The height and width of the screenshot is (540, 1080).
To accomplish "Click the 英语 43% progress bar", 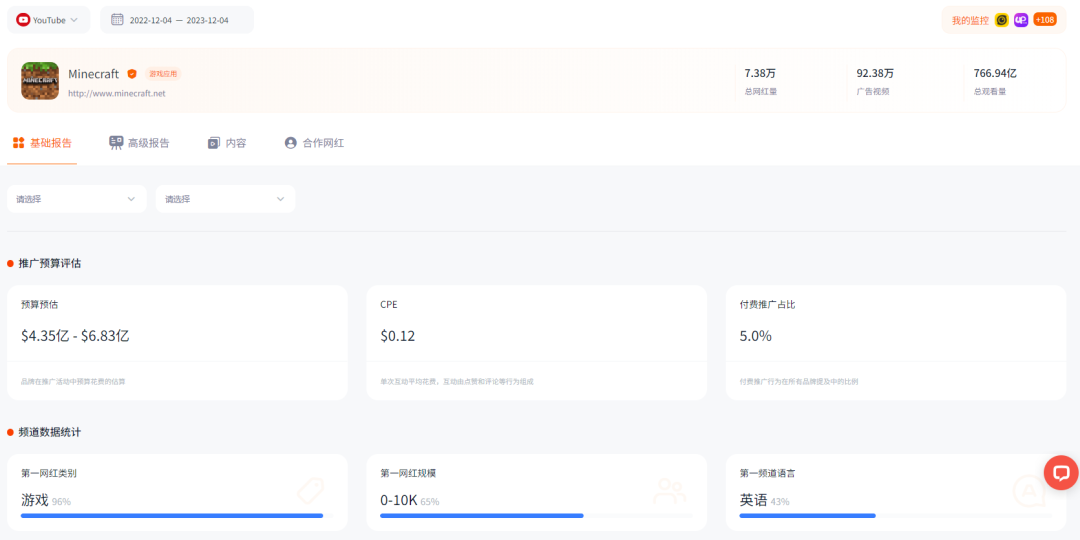I will pyautogui.click(x=895, y=515).
